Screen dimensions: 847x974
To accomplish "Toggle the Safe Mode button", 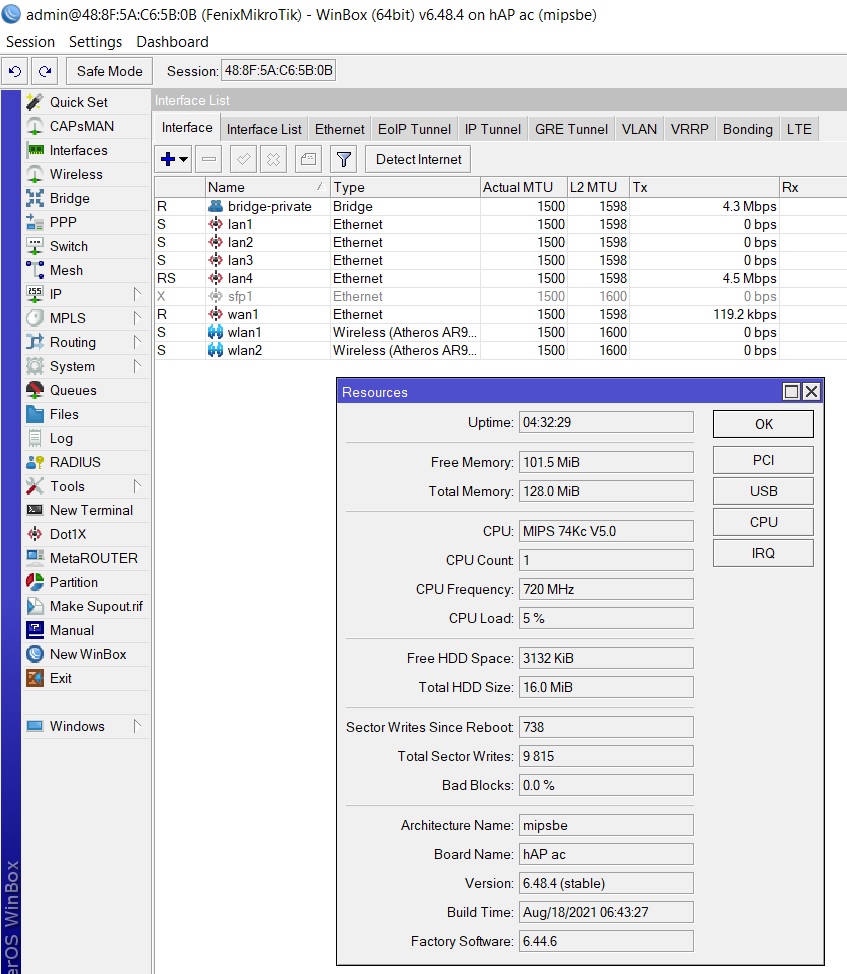I will pos(109,71).
